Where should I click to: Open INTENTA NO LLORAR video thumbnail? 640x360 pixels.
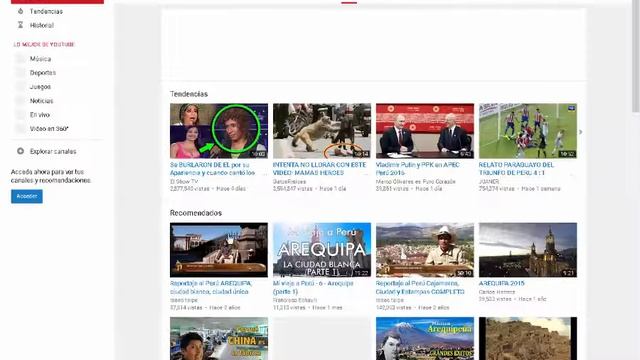click(322, 131)
